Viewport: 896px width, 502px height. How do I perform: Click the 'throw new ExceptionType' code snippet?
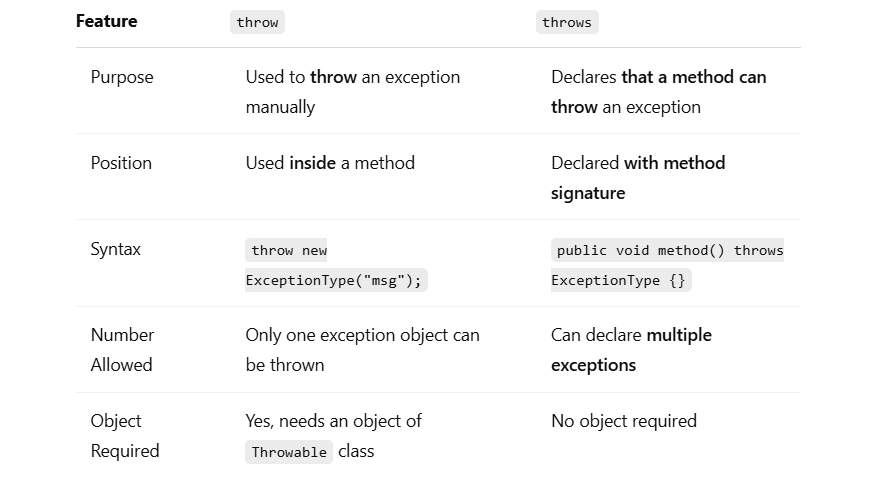[336, 265]
